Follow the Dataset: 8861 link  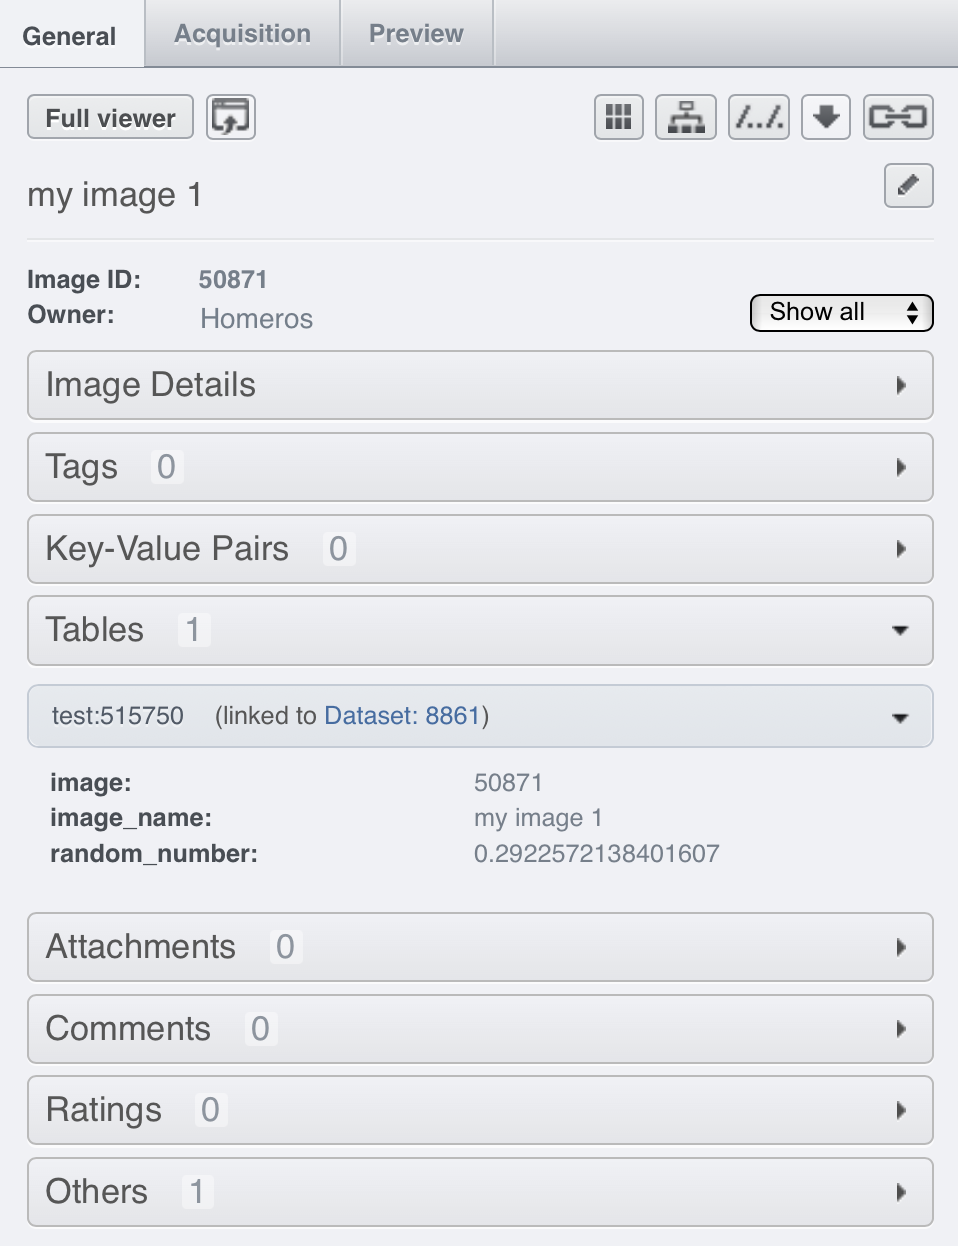coord(403,715)
